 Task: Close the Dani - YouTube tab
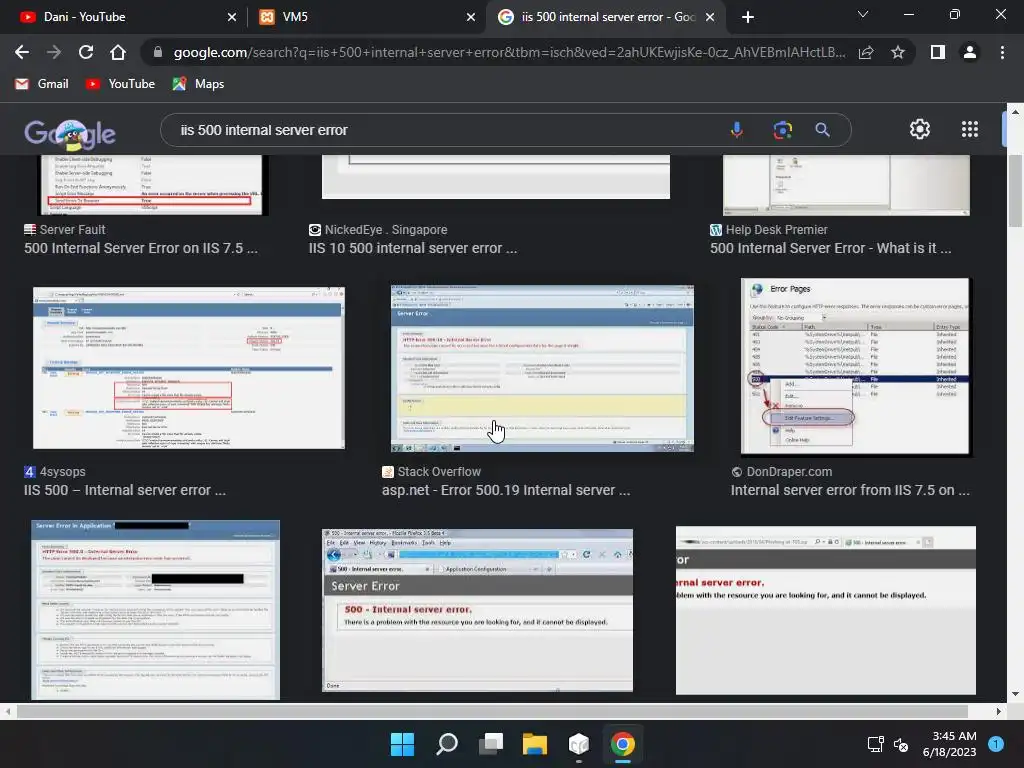(x=232, y=17)
